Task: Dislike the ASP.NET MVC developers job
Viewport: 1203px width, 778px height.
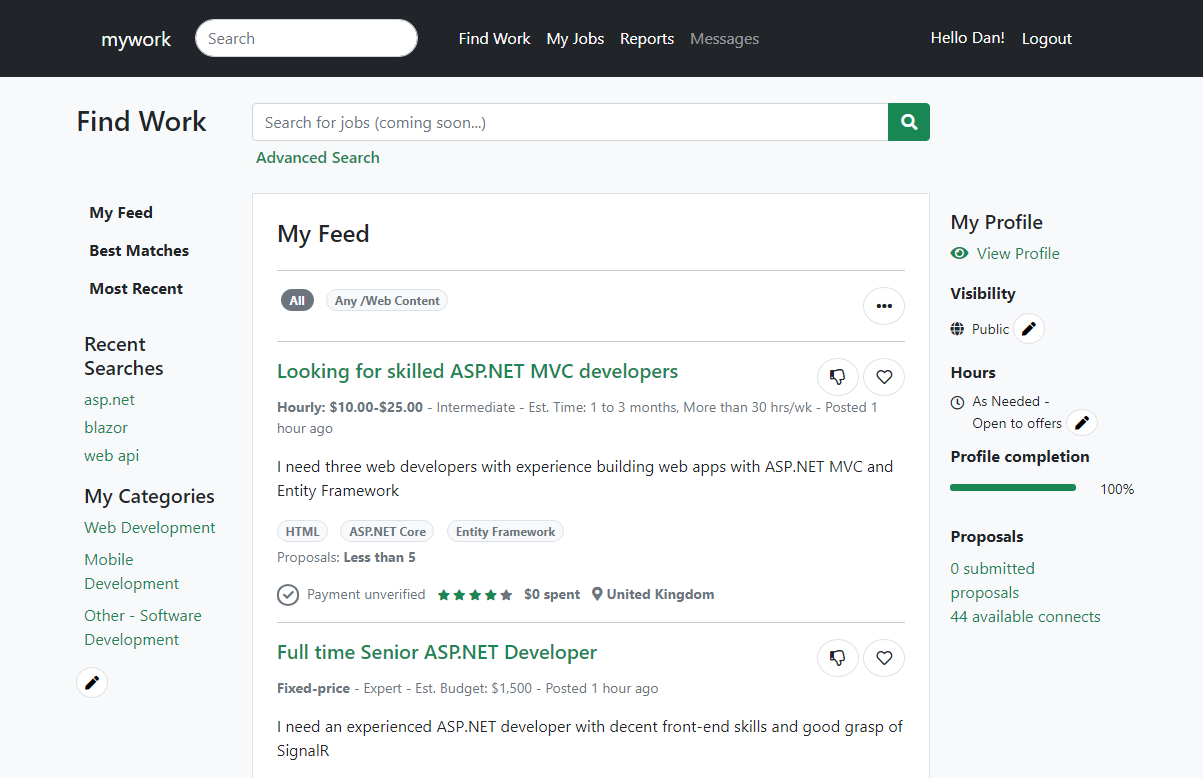Action: (x=837, y=377)
